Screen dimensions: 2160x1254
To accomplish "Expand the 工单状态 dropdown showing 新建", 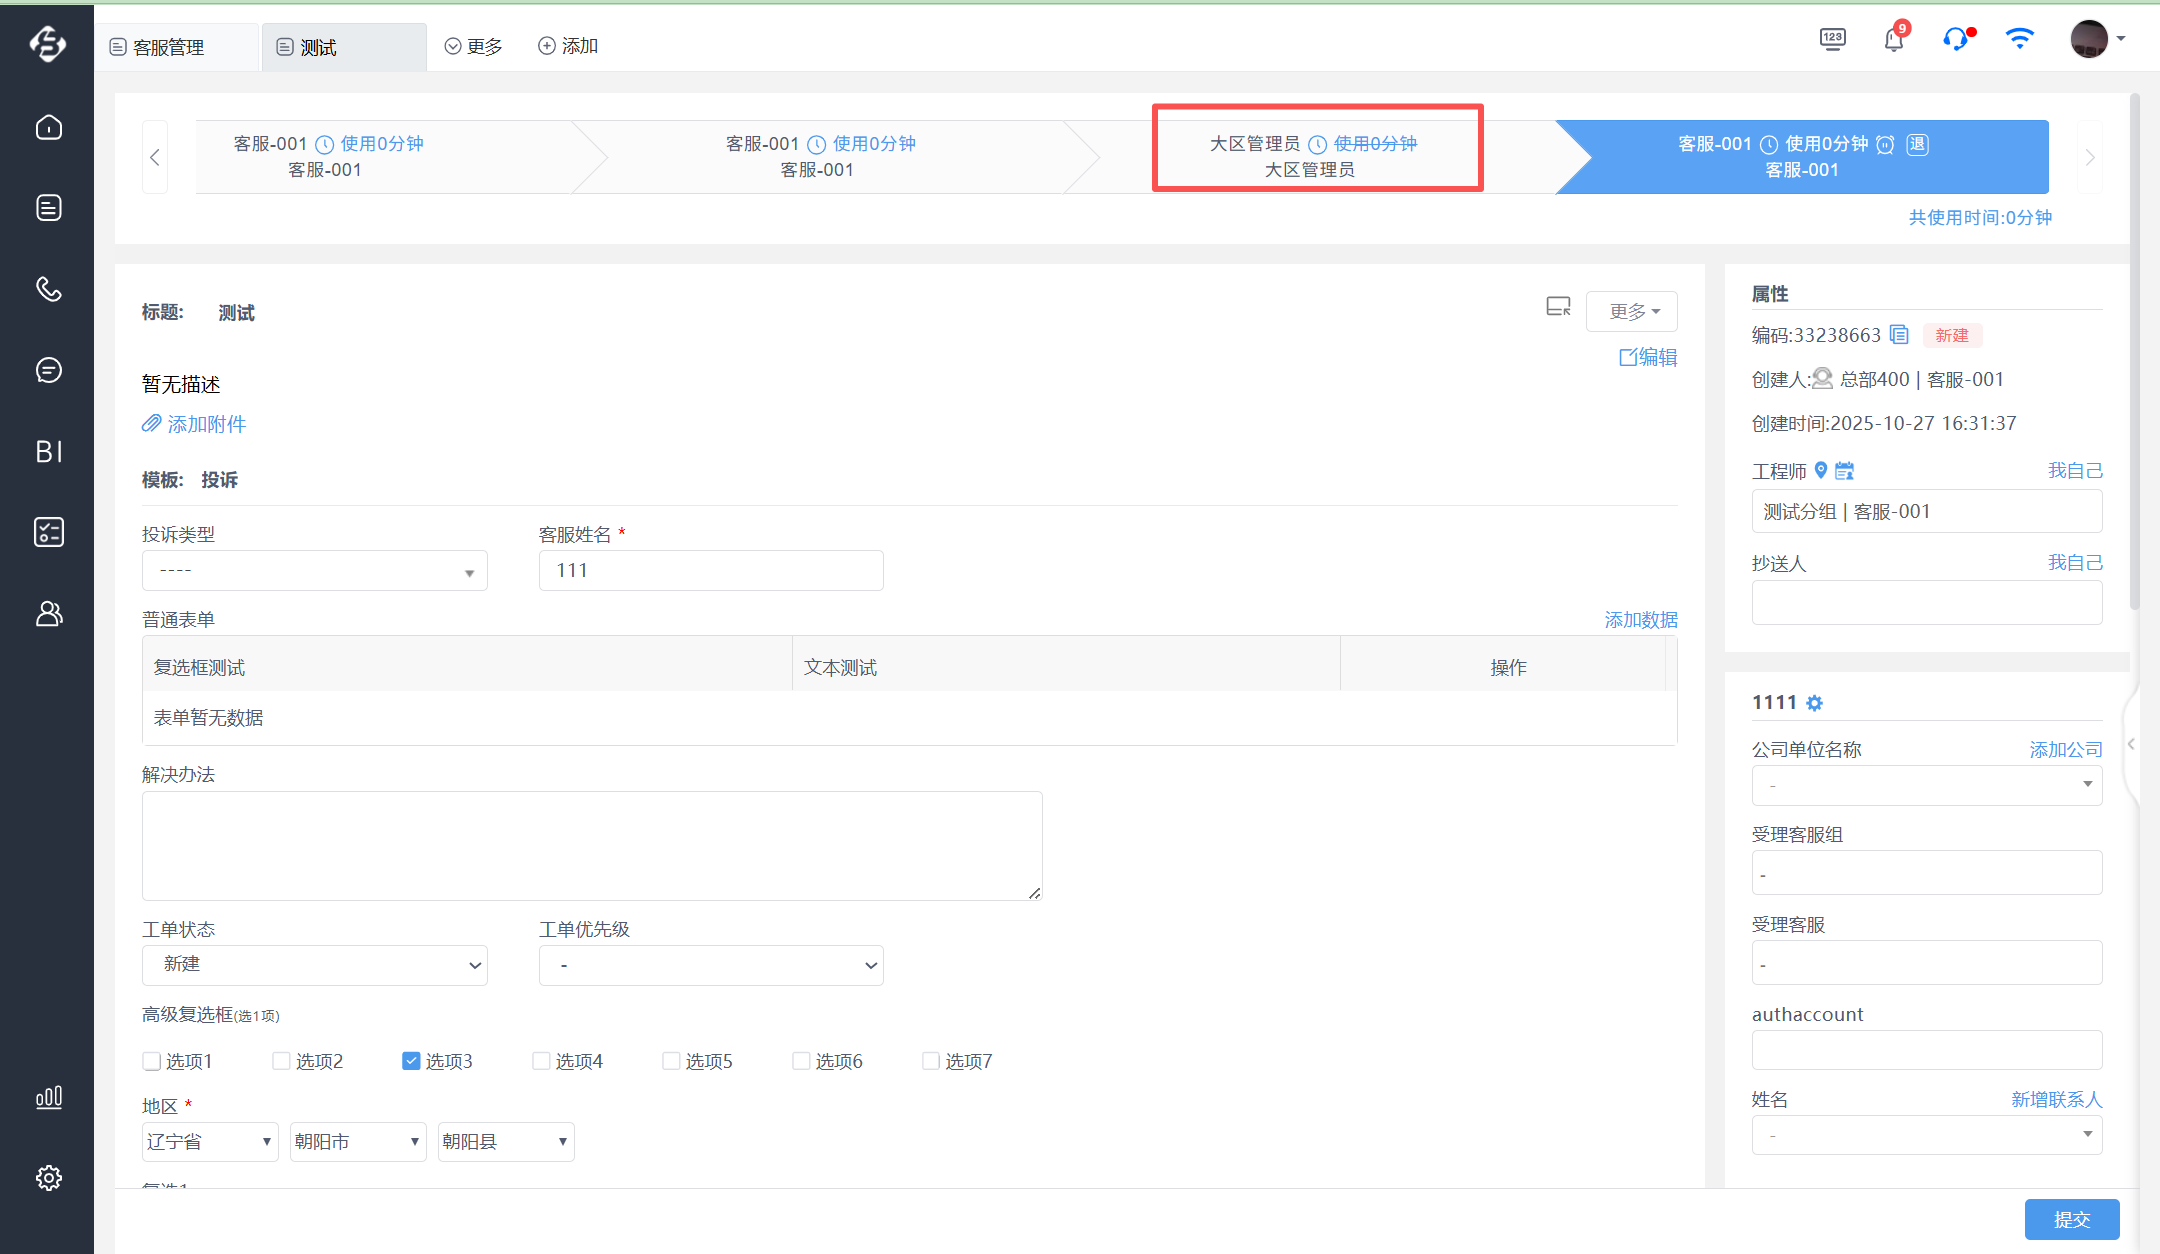I will click(314, 965).
